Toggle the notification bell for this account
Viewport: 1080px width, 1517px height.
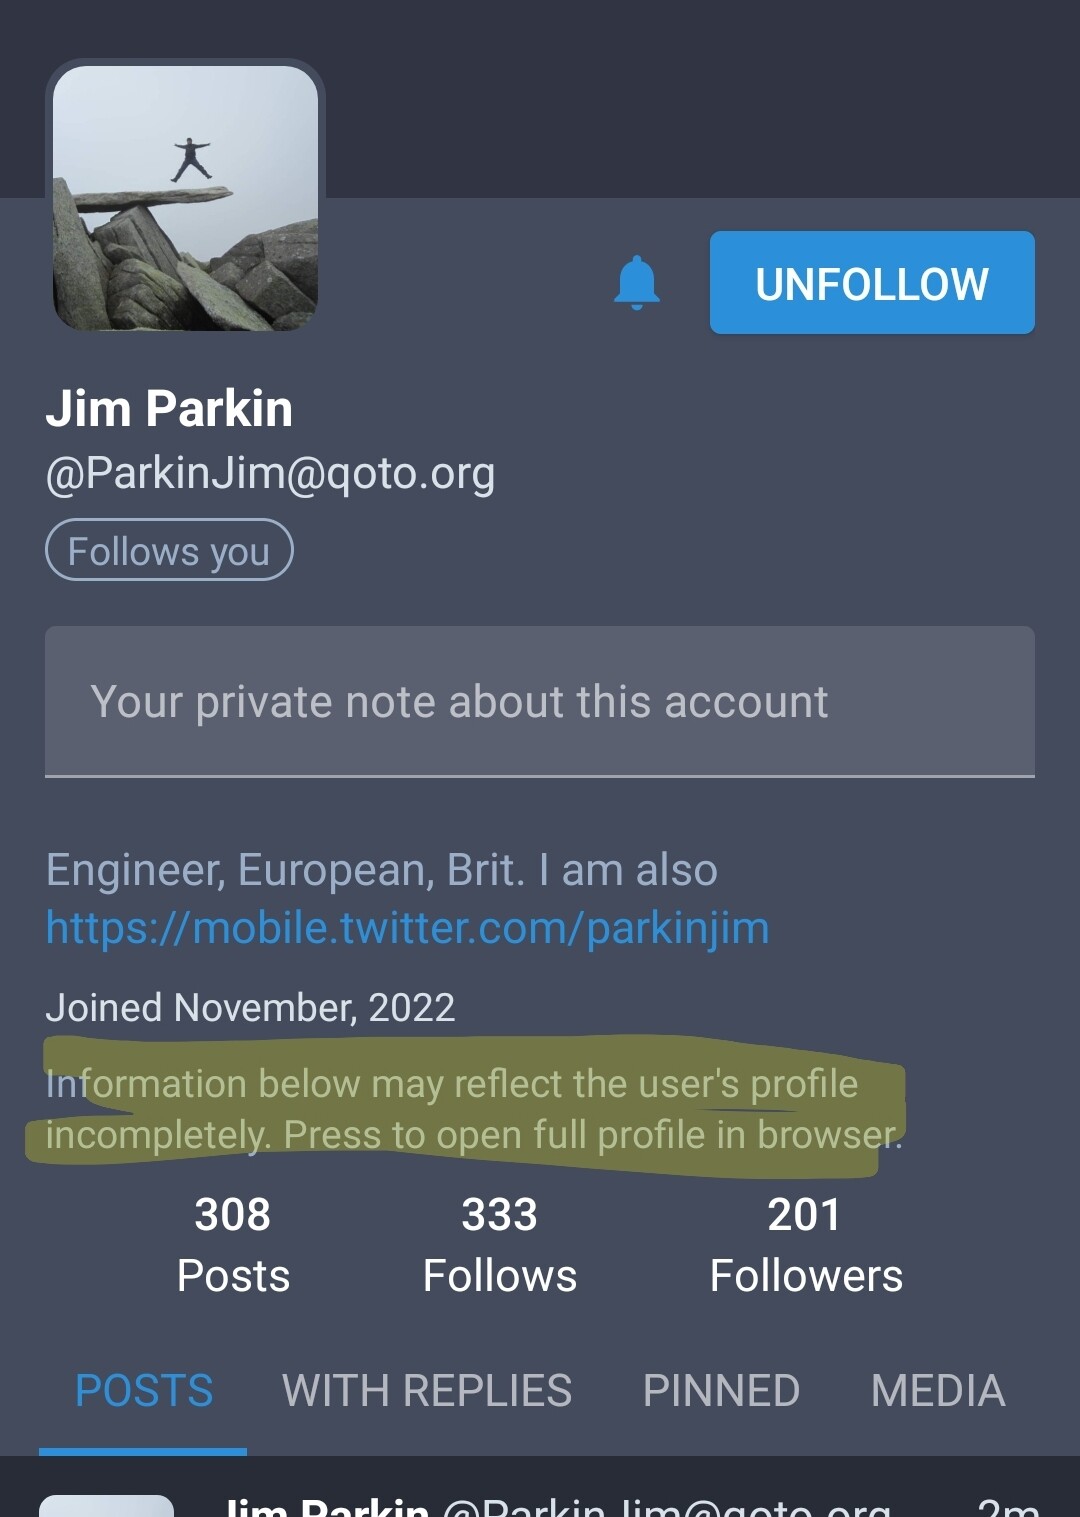(x=637, y=283)
